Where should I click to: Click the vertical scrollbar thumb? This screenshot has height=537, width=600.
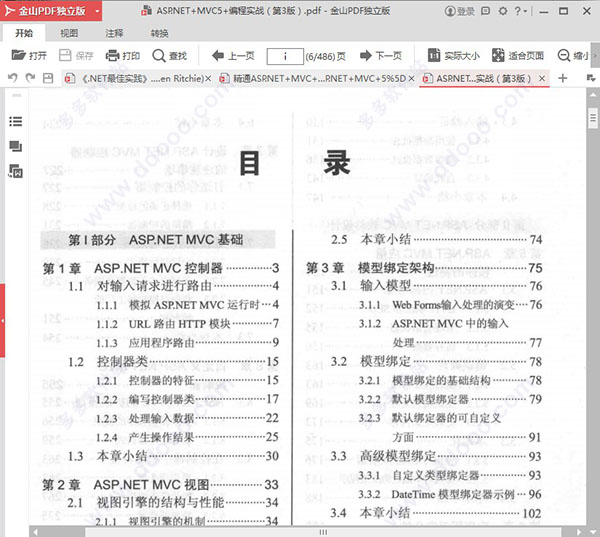click(x=593, y=119)
